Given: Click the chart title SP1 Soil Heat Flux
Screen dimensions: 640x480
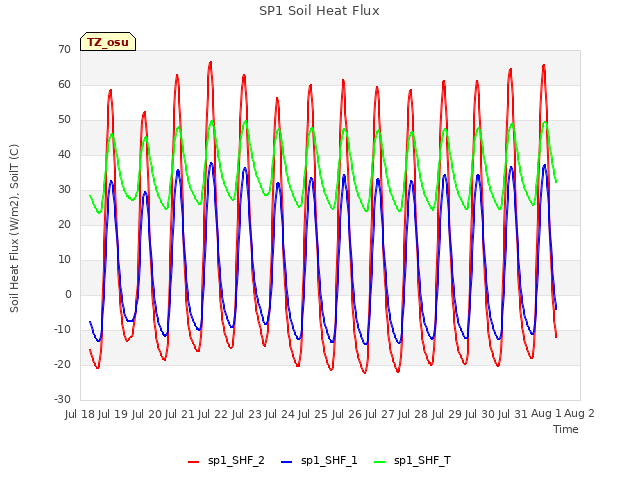Looking at the screenshot, I should click(x=319, y=11).
